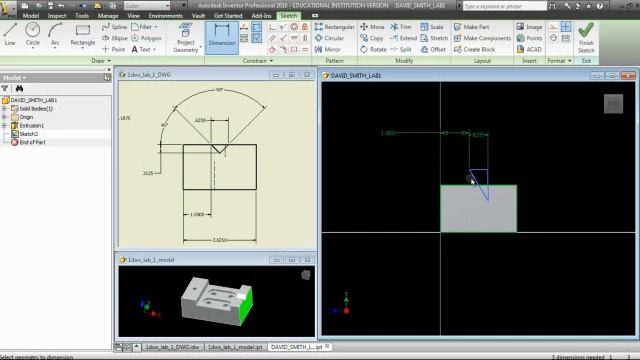Insert ACAD file
Screen dimensions: 640x360
[529, 49]
